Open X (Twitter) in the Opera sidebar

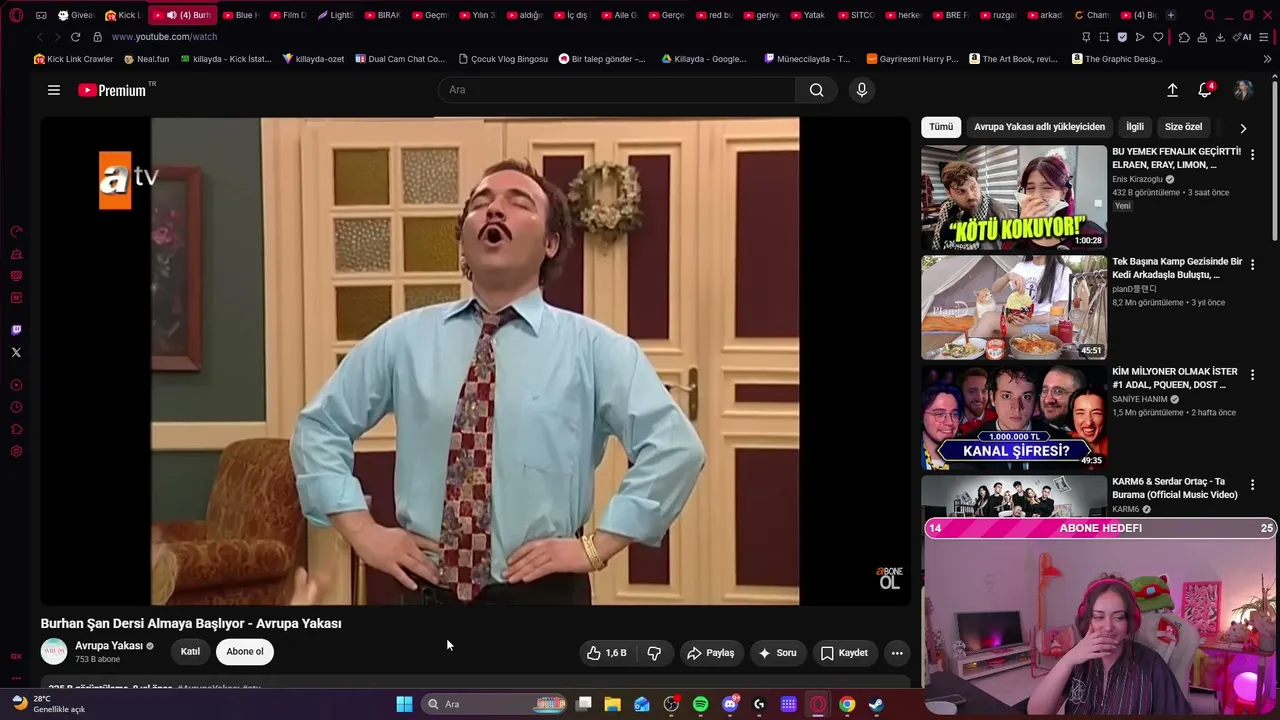(16, 352)
